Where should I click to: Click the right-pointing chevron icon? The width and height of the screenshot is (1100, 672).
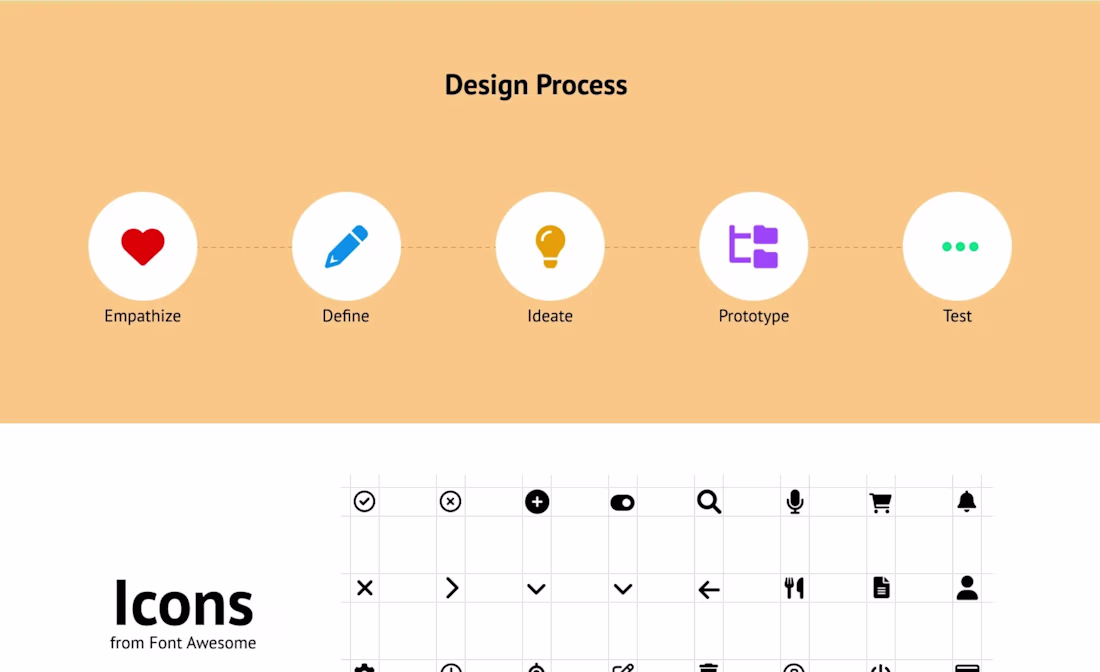point(452,588)
